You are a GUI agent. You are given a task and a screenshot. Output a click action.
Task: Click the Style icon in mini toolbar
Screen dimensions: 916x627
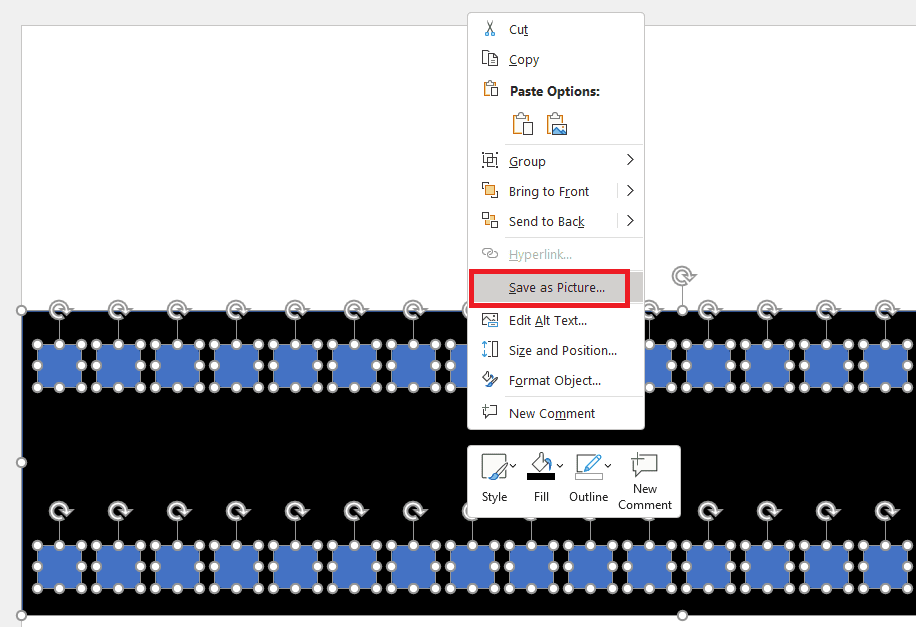point(494,467)
